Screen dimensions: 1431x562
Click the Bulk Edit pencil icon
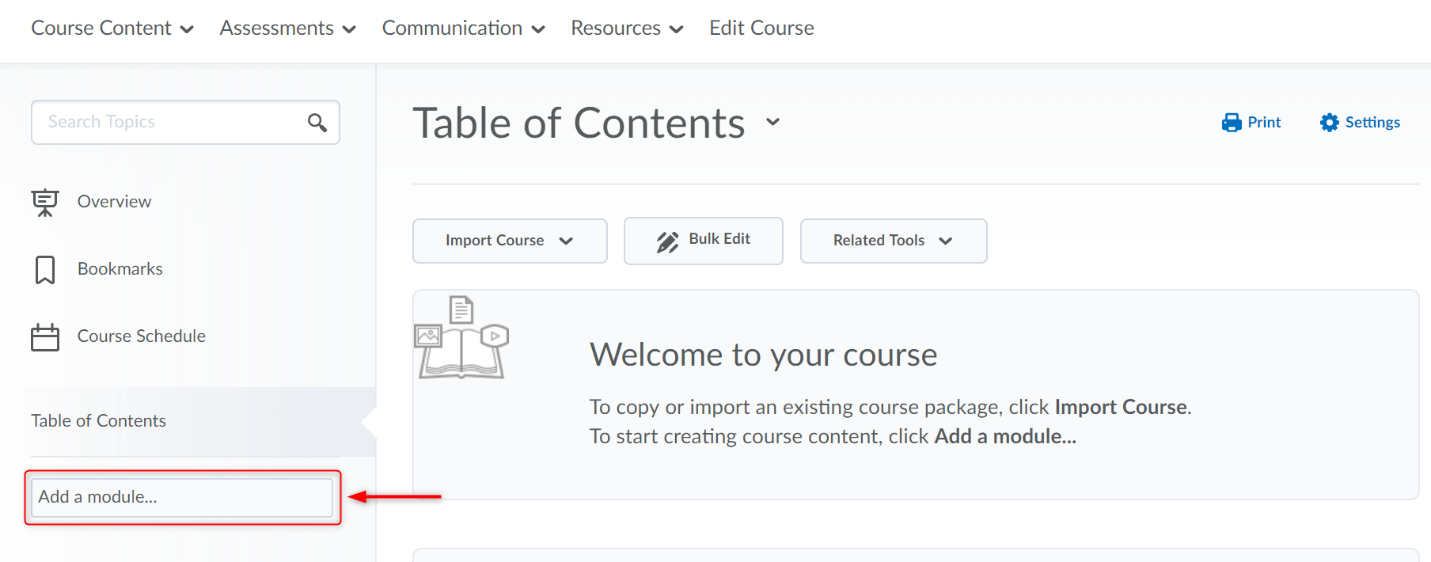(667, 242)
